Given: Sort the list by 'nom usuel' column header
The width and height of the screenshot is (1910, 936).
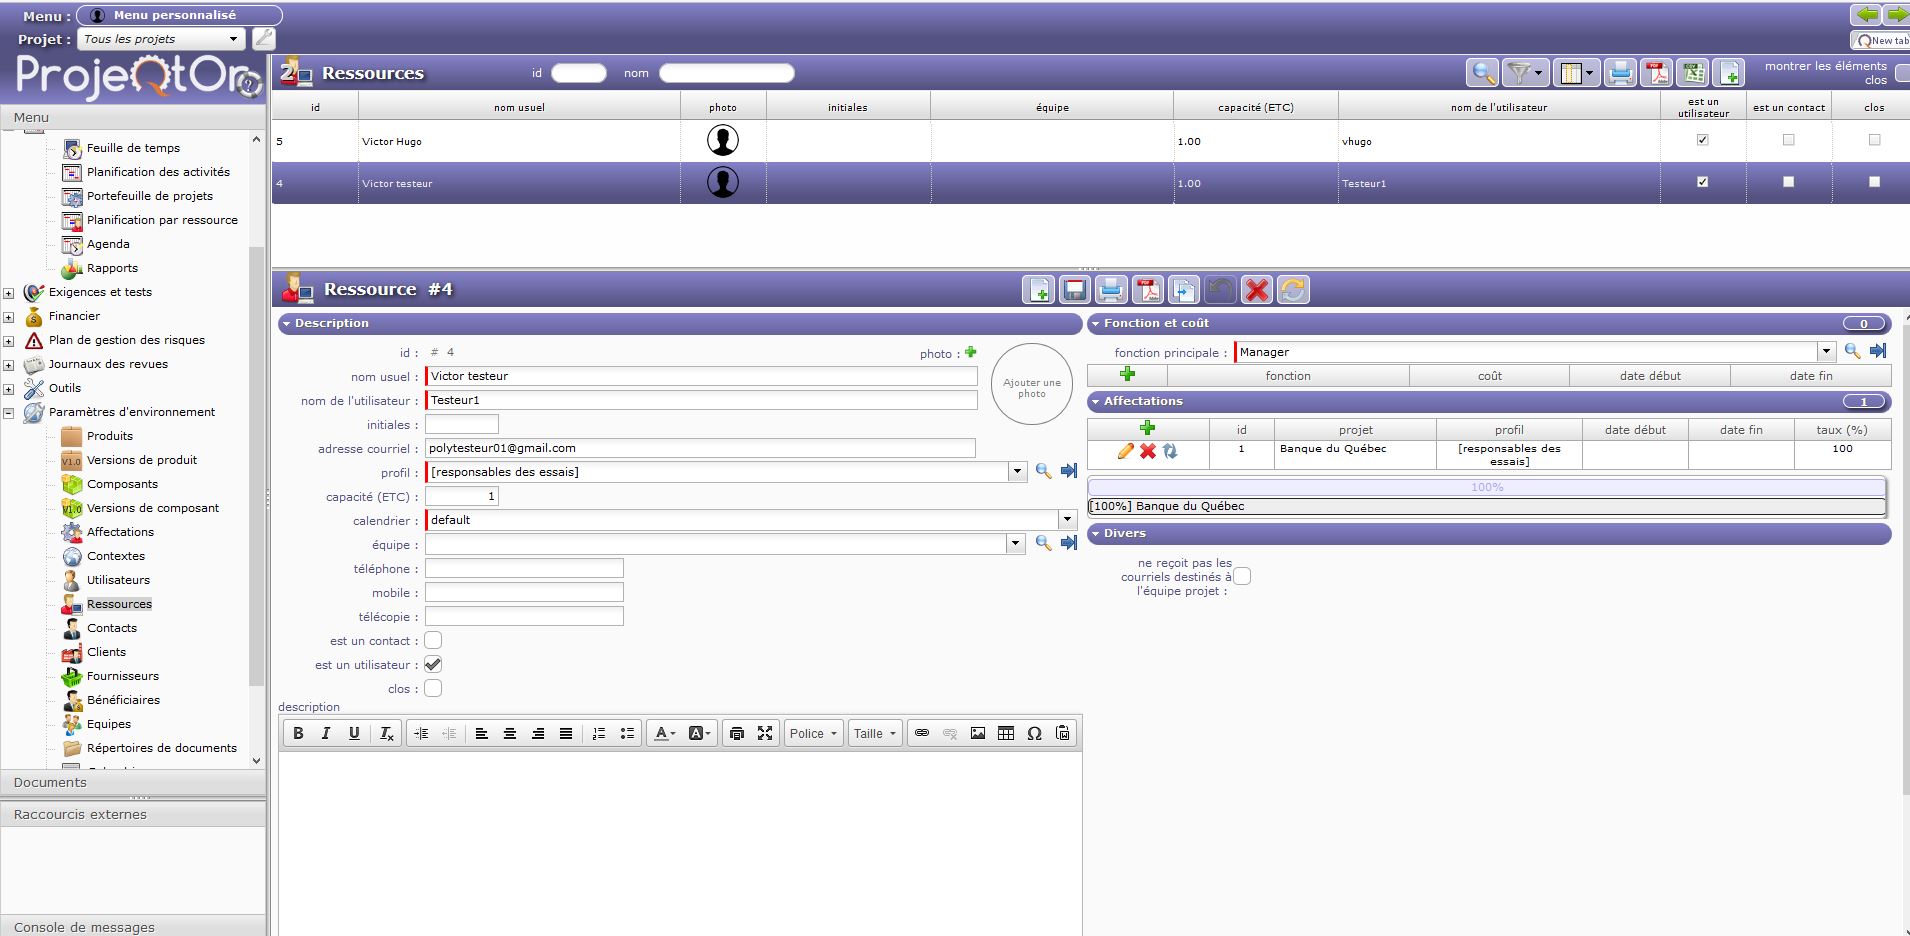Looking at the screenshot, I should point(519,107).
